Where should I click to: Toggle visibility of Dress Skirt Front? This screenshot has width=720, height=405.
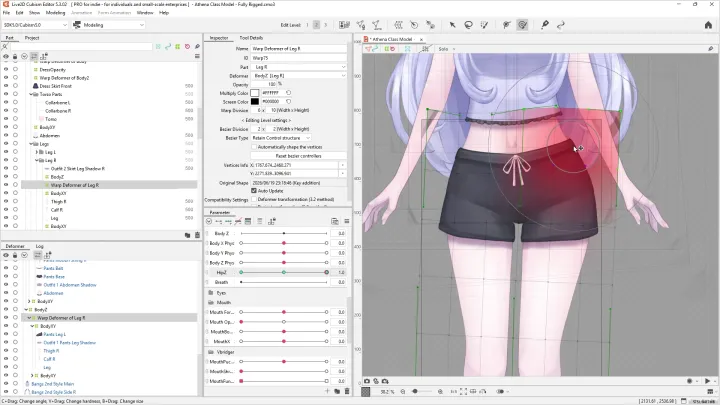click(x=6, y=86)
